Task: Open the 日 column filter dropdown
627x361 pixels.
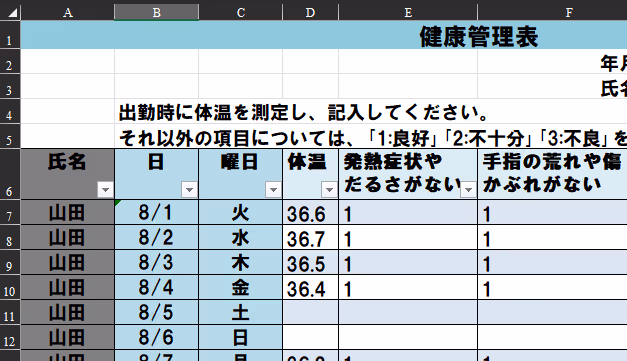Action: [190, 189]
